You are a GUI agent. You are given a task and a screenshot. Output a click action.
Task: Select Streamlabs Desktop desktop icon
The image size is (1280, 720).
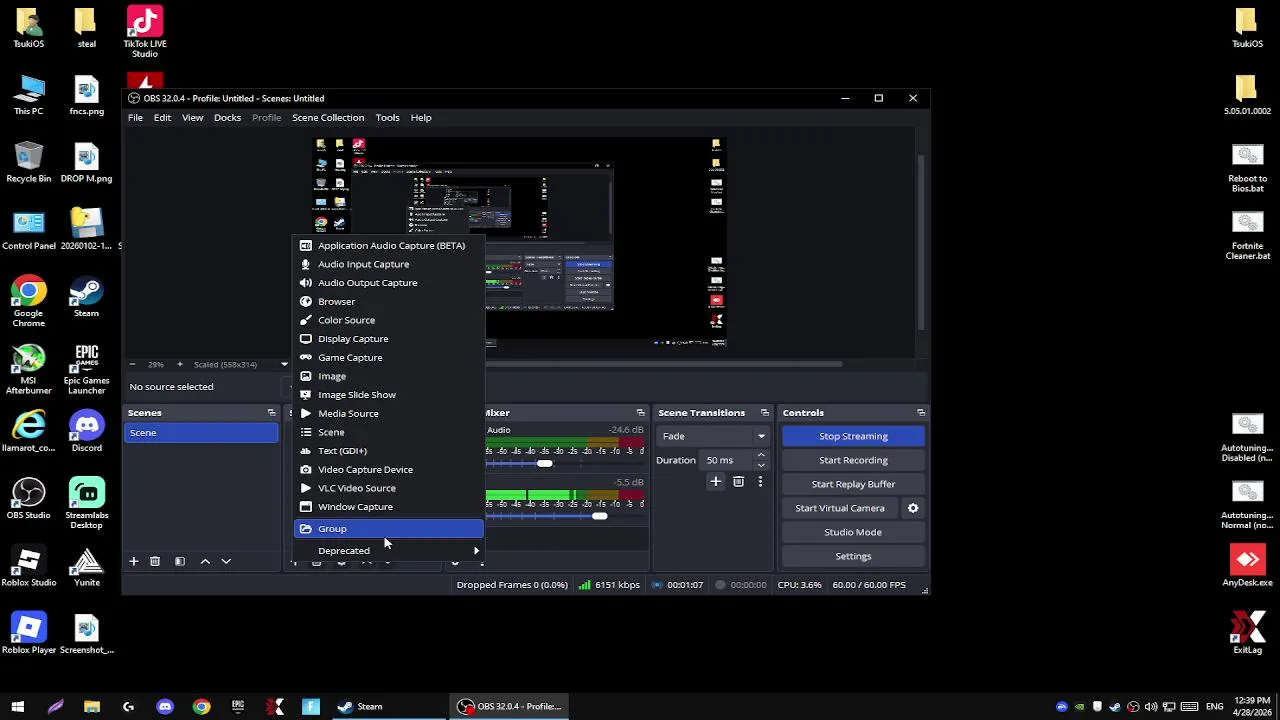87,503
